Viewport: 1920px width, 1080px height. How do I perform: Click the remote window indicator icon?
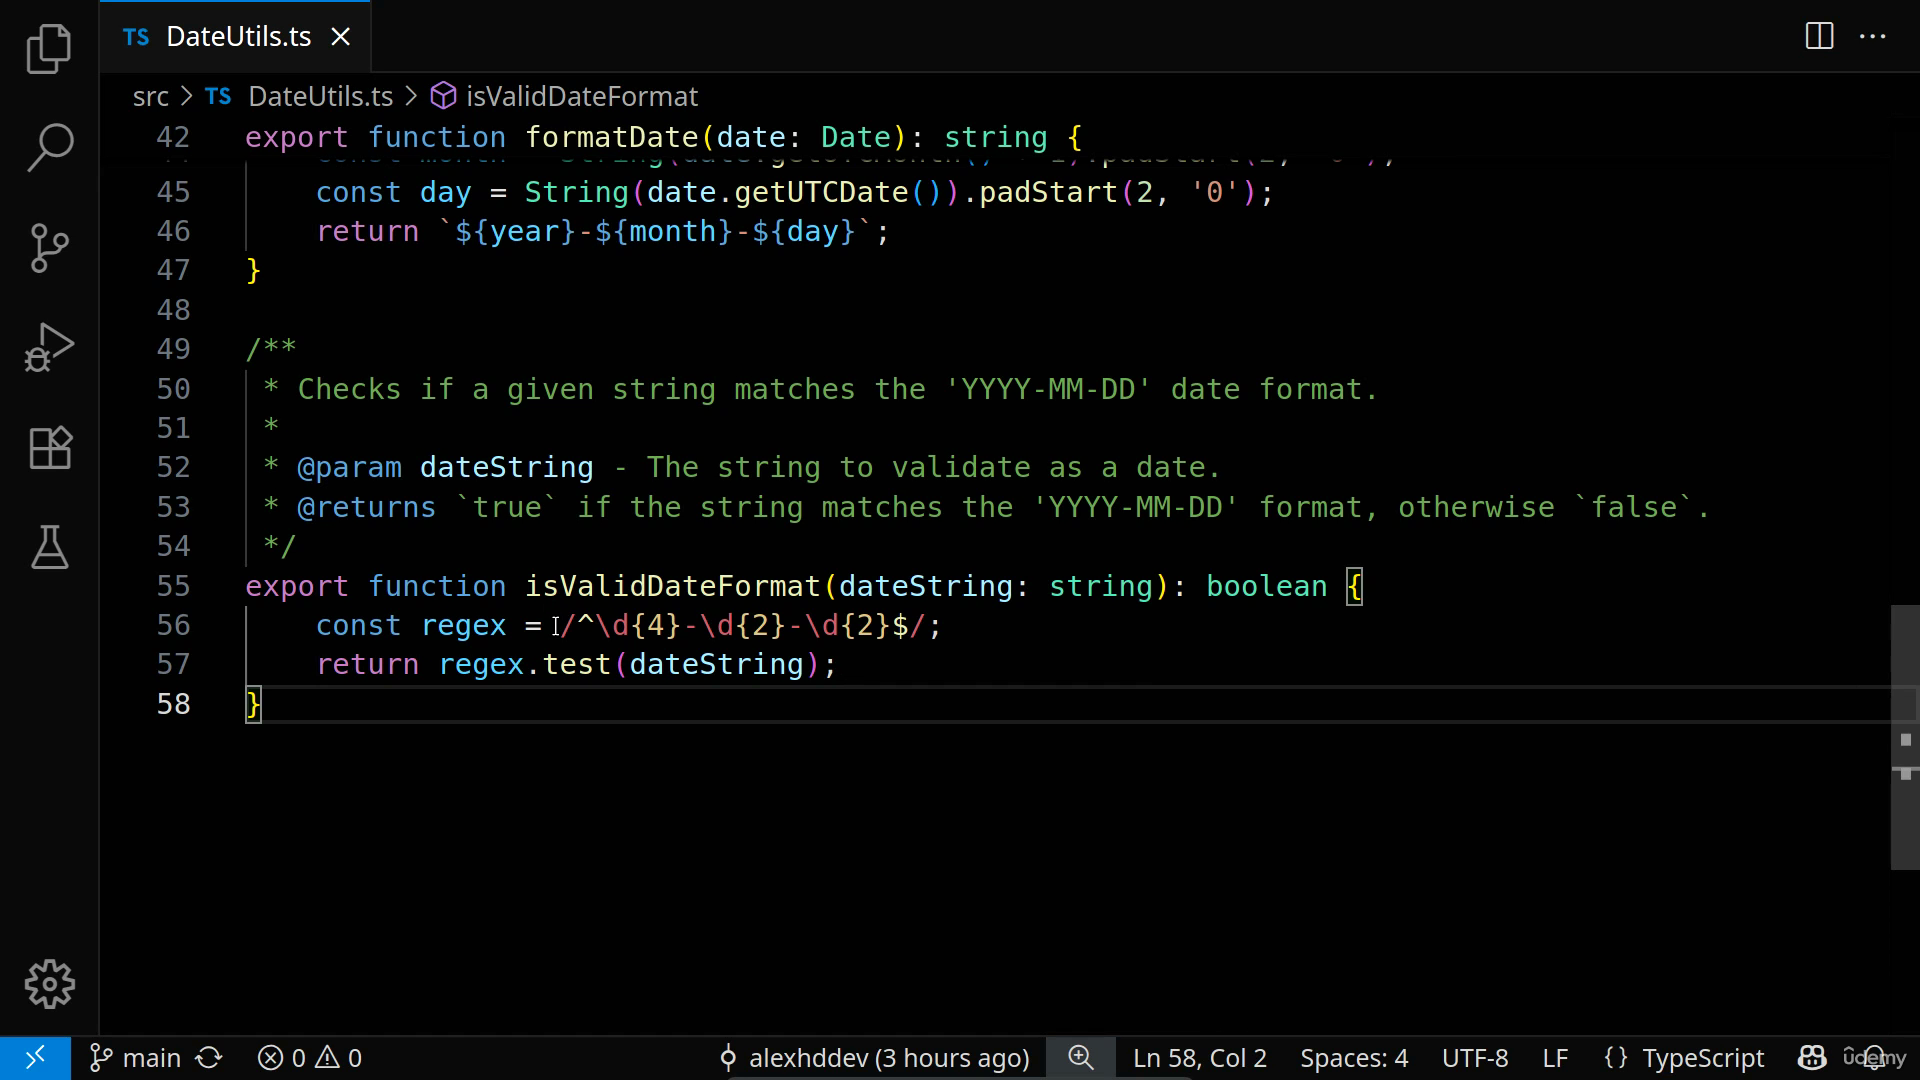click(x=35, y=1058)
